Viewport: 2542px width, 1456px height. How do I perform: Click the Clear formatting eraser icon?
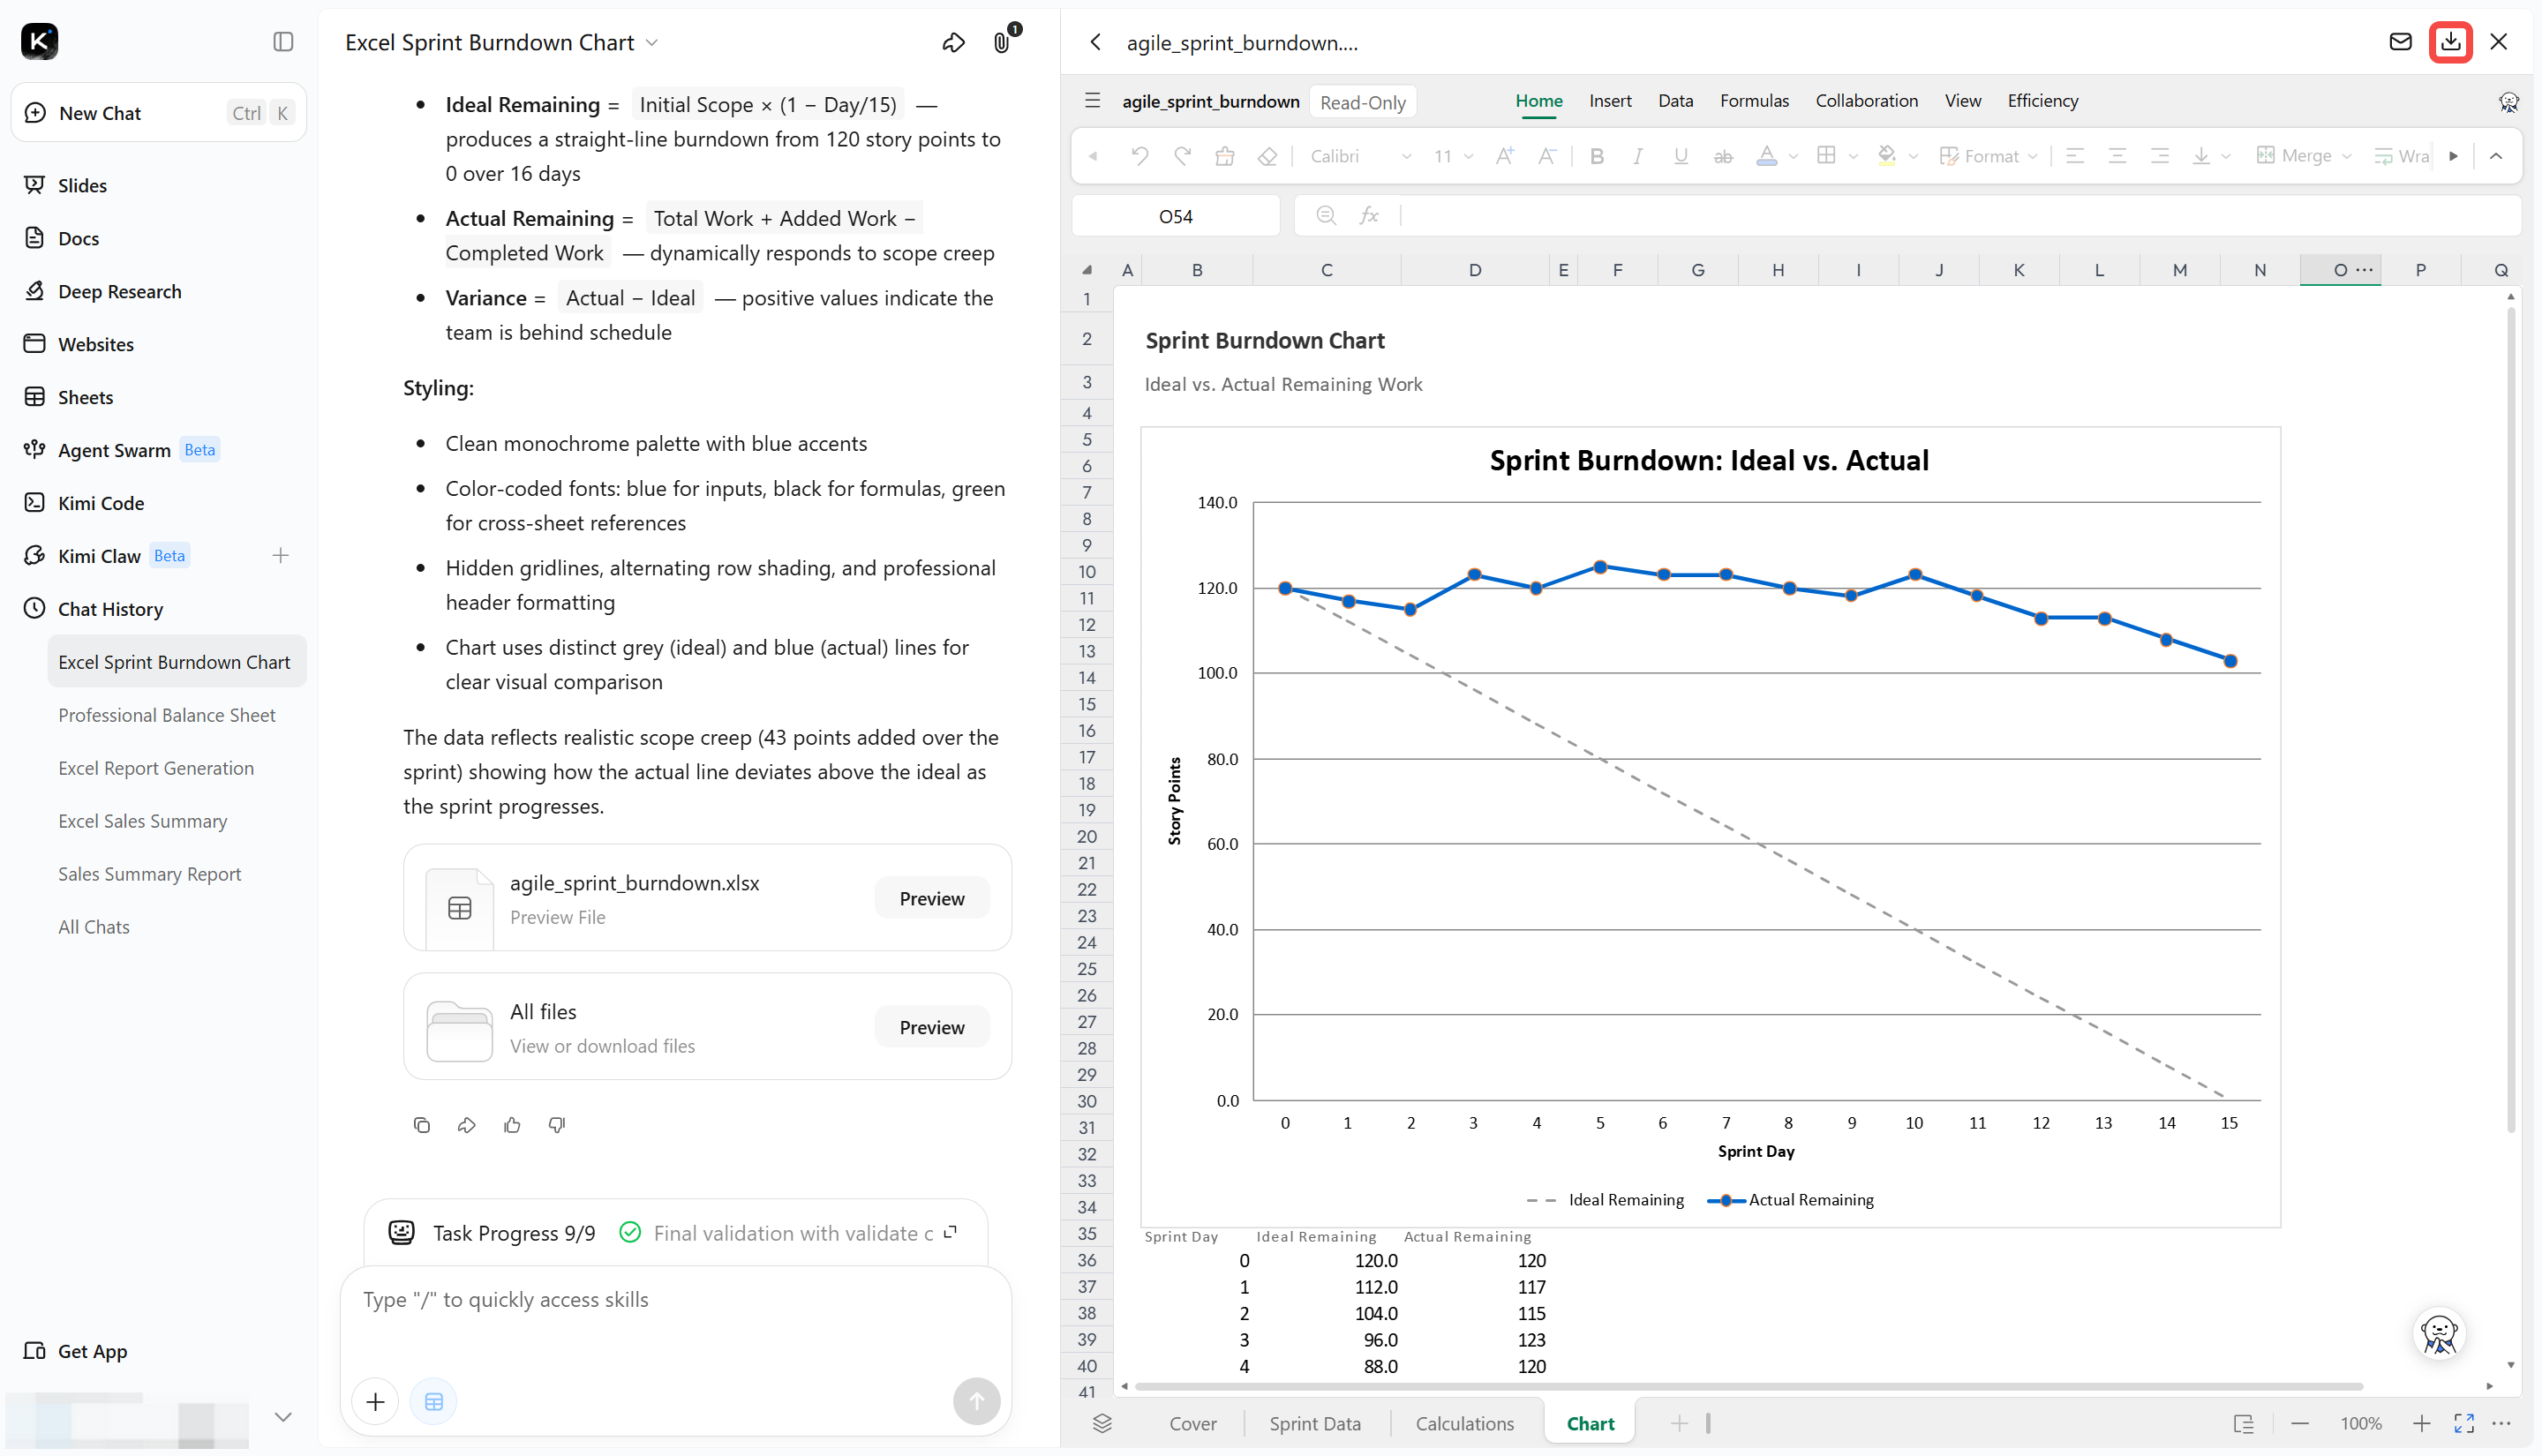tap(1268, 156)
